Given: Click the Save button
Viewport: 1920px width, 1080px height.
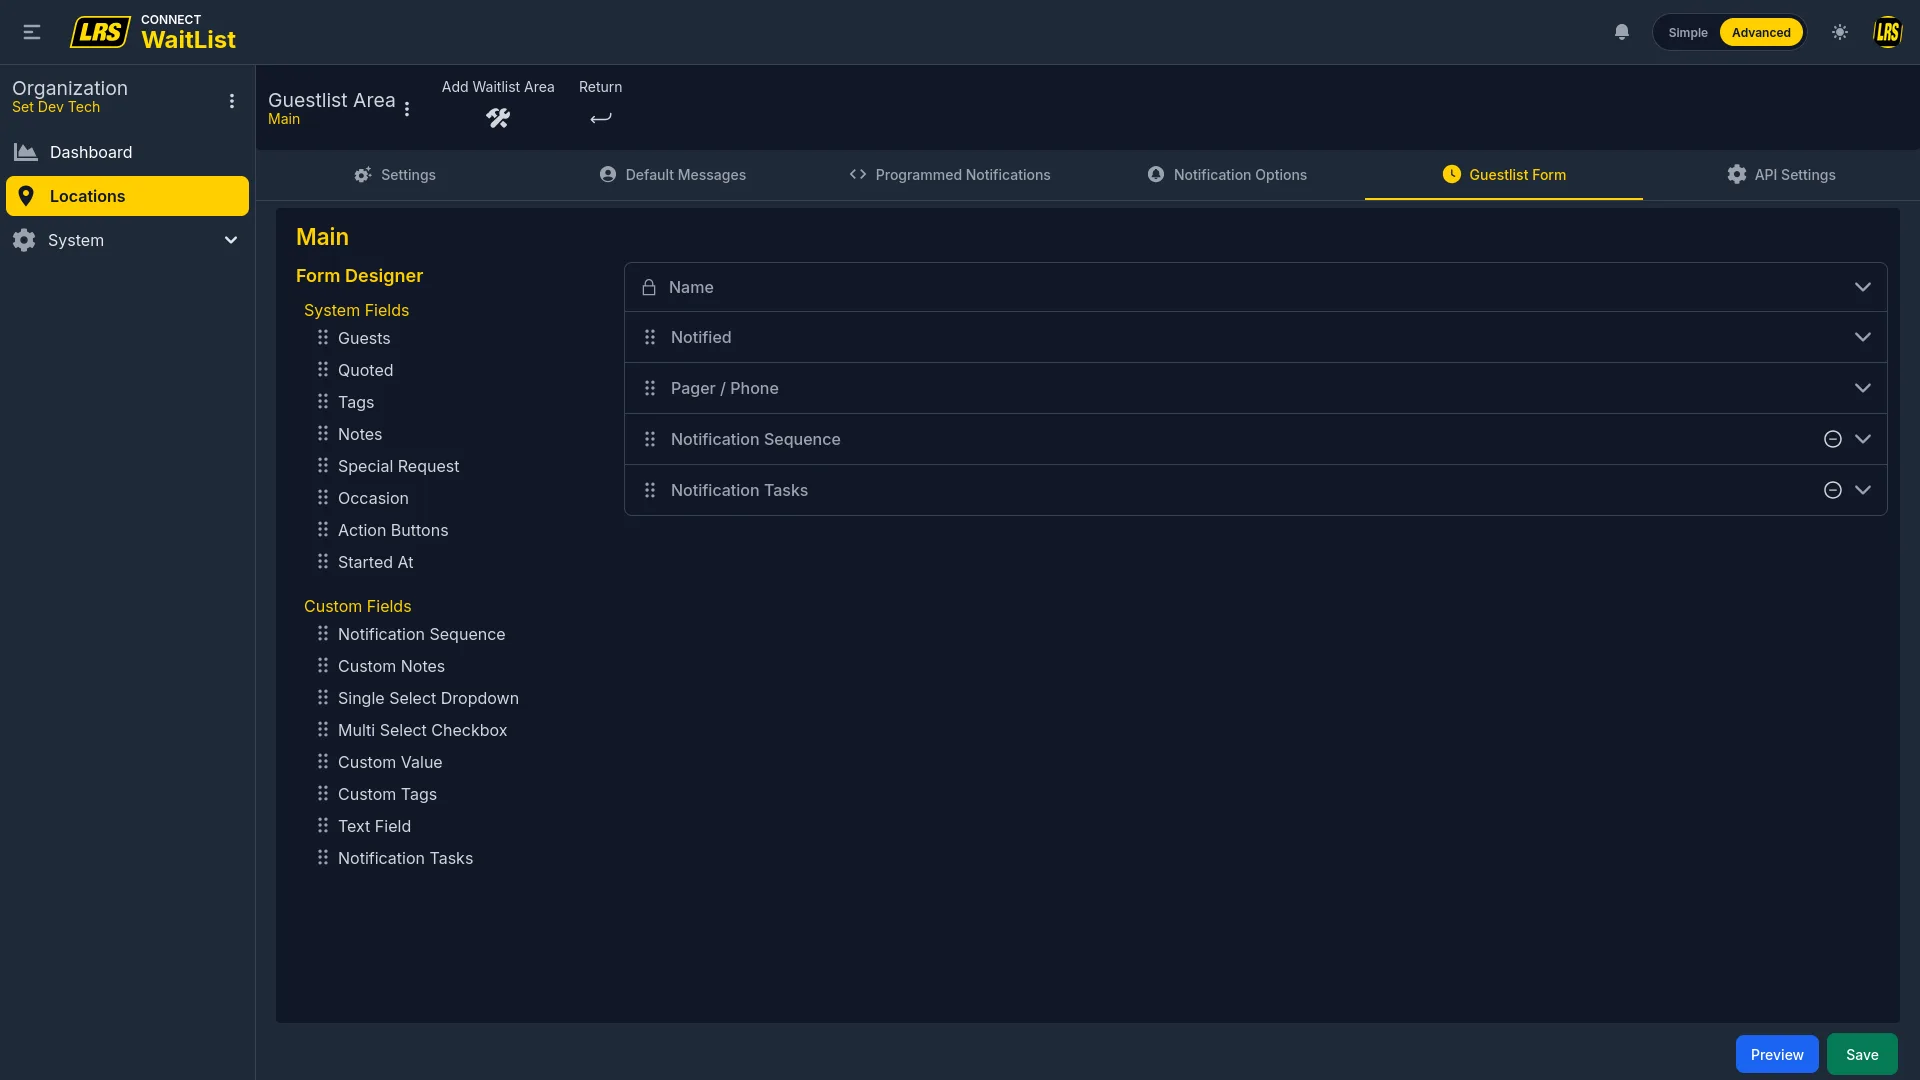Looking at the screenshot, I should coord(1862,1054).
